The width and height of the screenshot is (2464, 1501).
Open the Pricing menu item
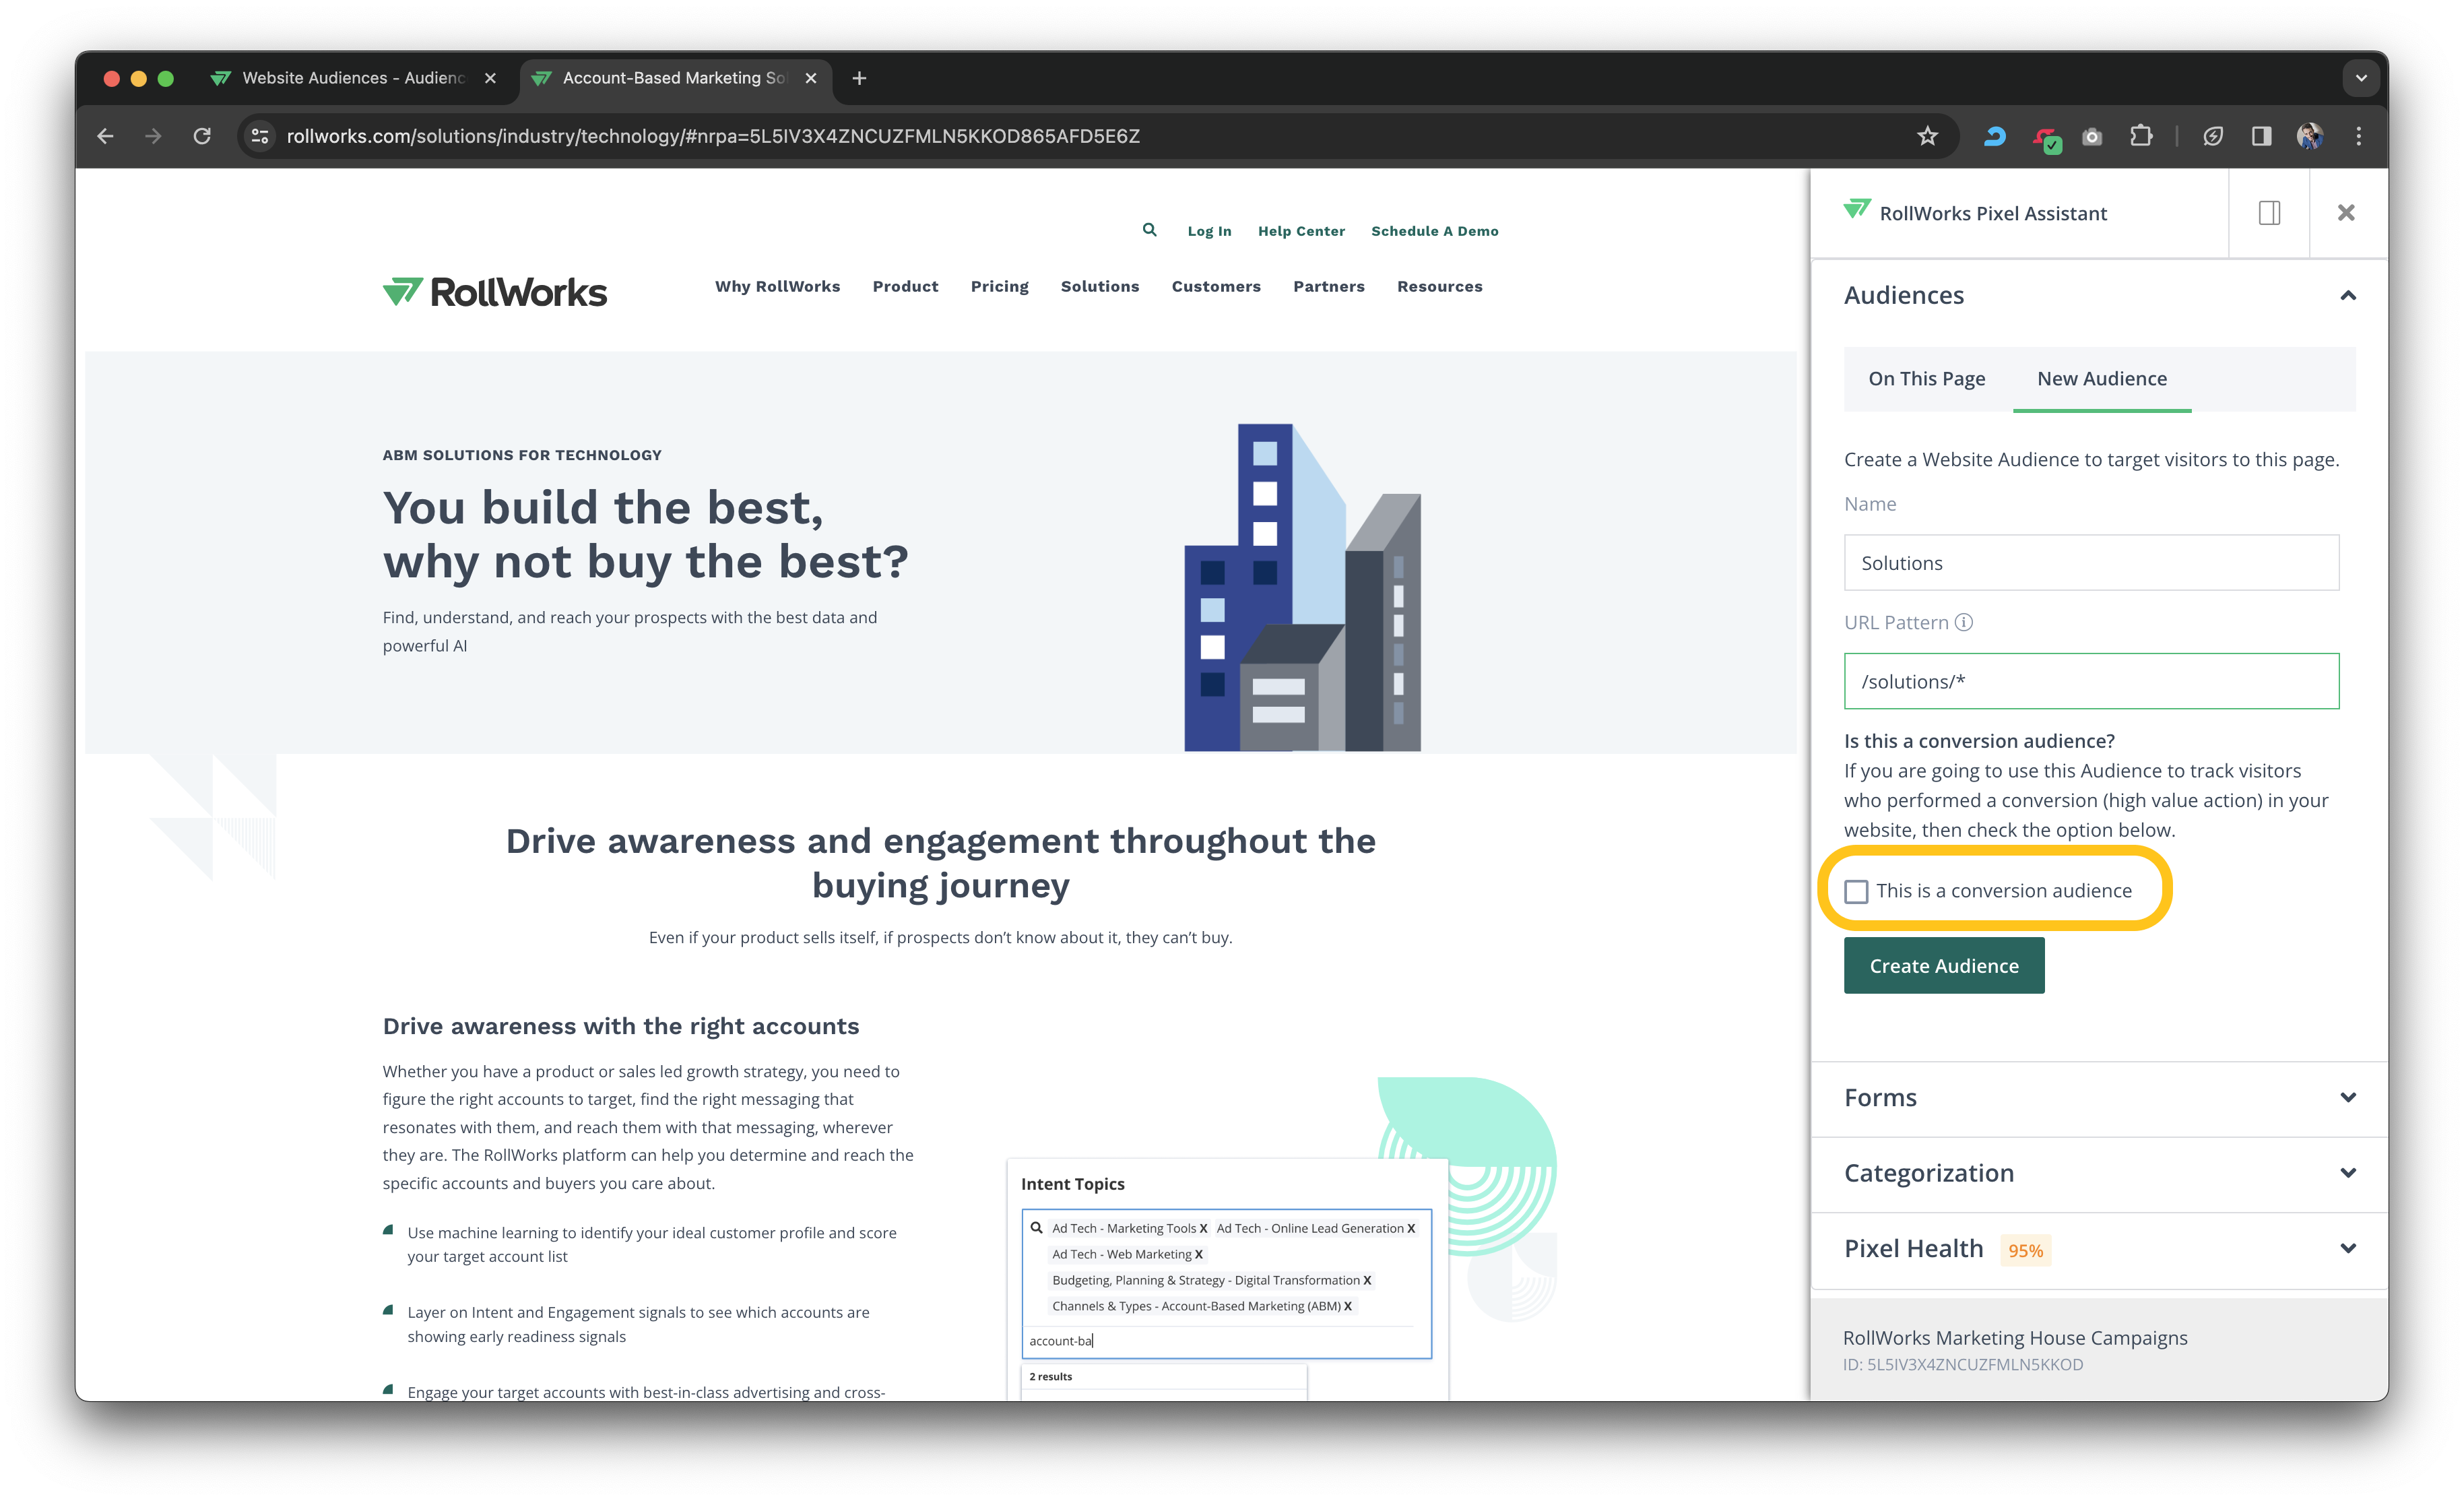(x=999, y=287)
